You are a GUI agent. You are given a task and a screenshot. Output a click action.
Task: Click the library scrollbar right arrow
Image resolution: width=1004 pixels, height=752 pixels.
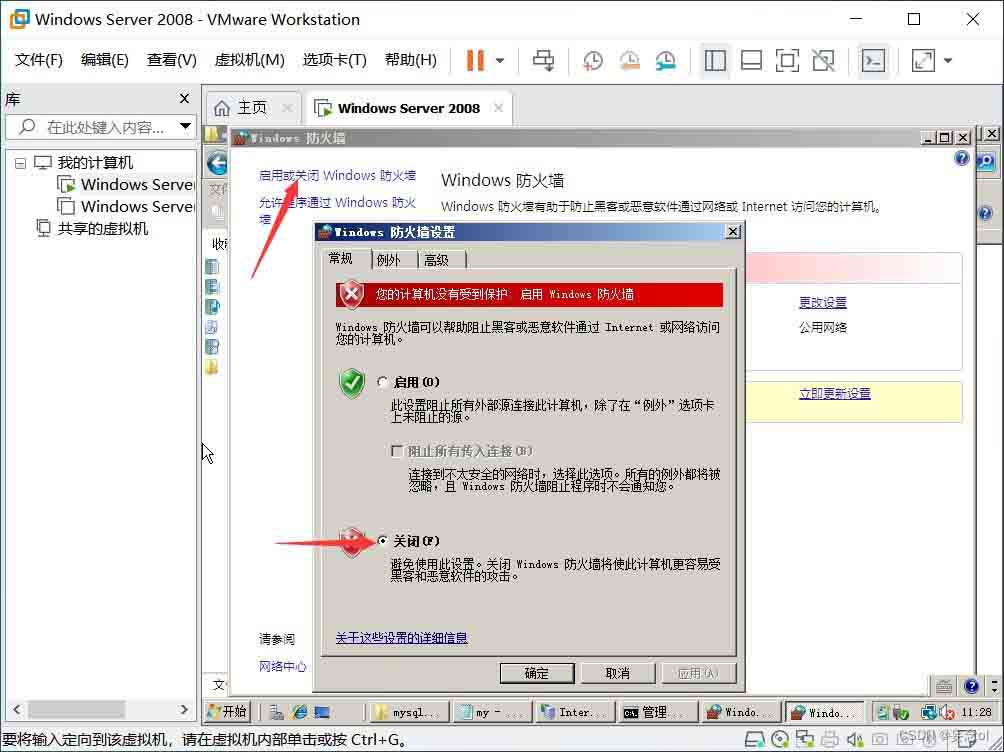coord(184,710)
